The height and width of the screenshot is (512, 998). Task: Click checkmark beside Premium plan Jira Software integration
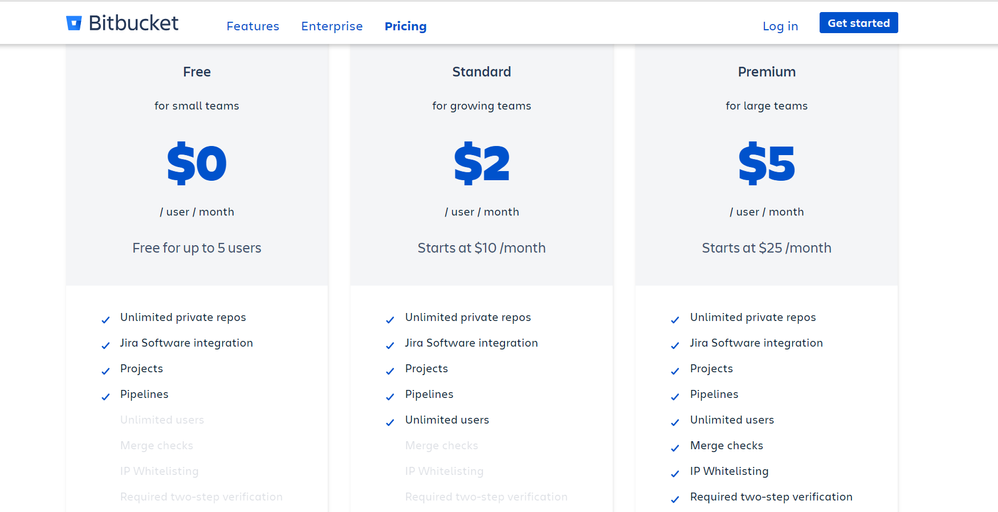675,345
